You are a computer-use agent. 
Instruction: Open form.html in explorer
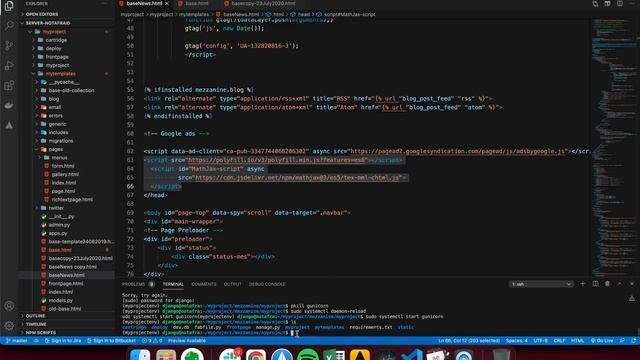tap(63, 166)
